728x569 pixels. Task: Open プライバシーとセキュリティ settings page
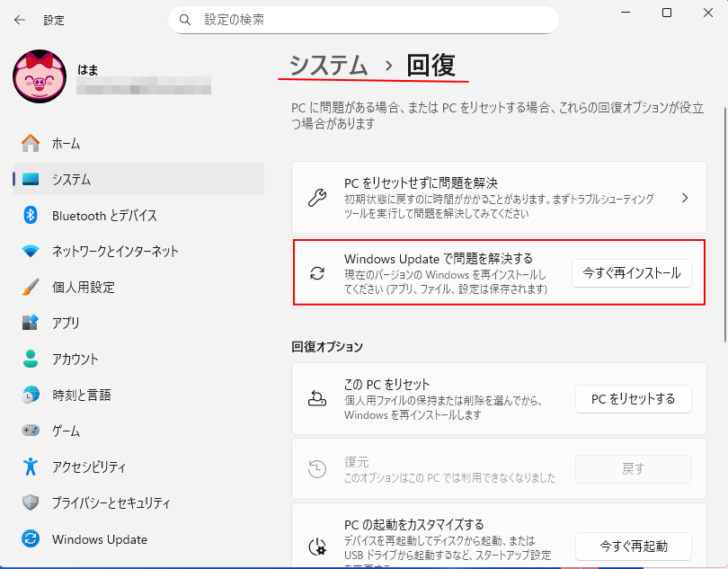click(x=138, y=503)
